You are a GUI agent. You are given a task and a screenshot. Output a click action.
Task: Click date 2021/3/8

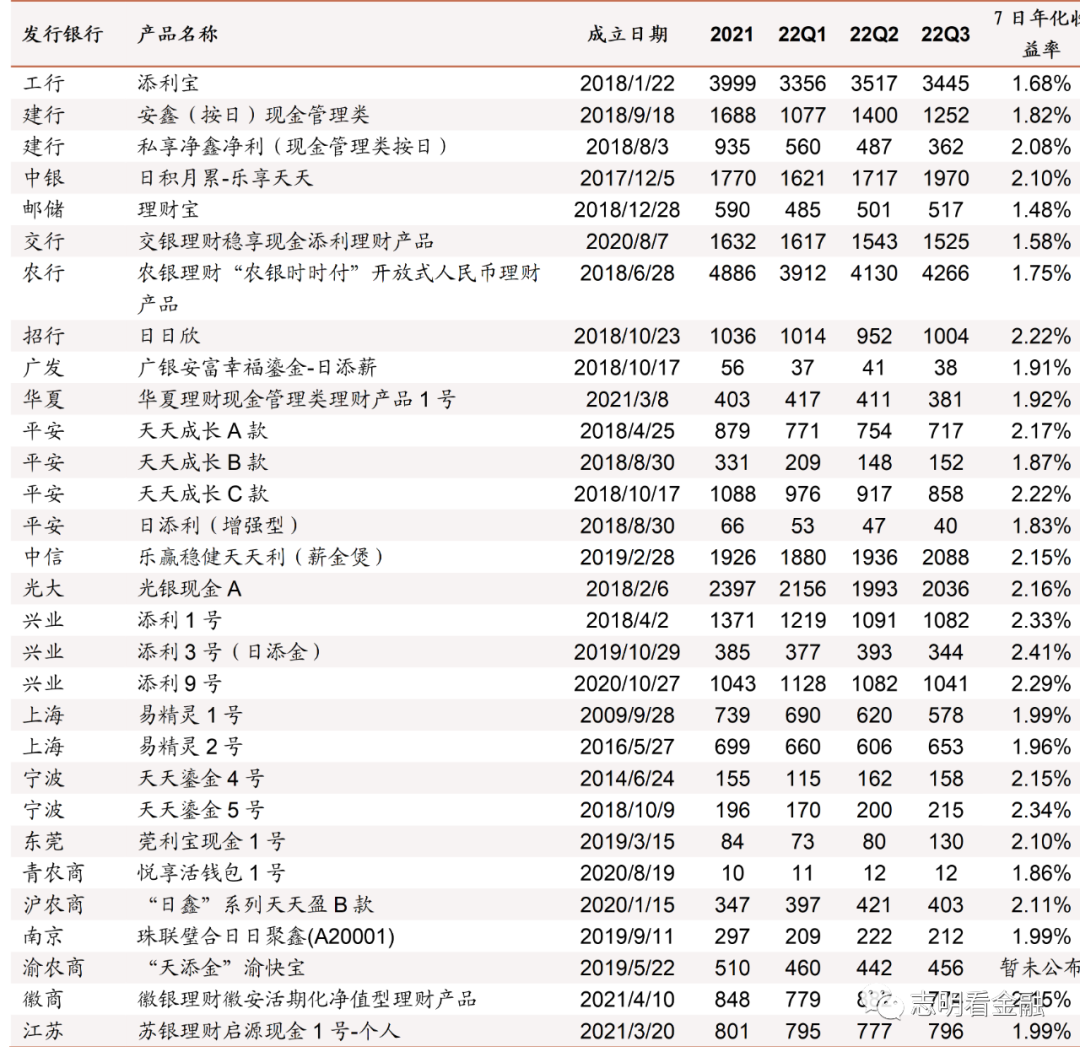click(x=627, y=400)
